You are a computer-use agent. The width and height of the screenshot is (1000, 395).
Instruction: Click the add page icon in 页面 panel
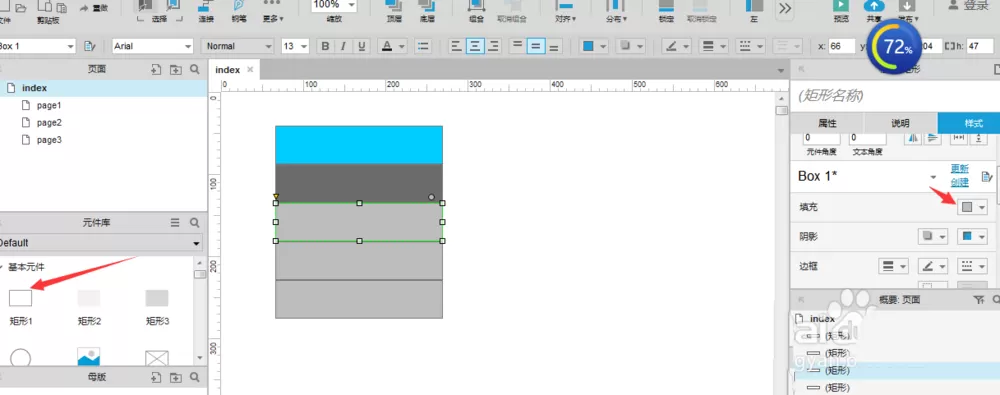(156, 70)
